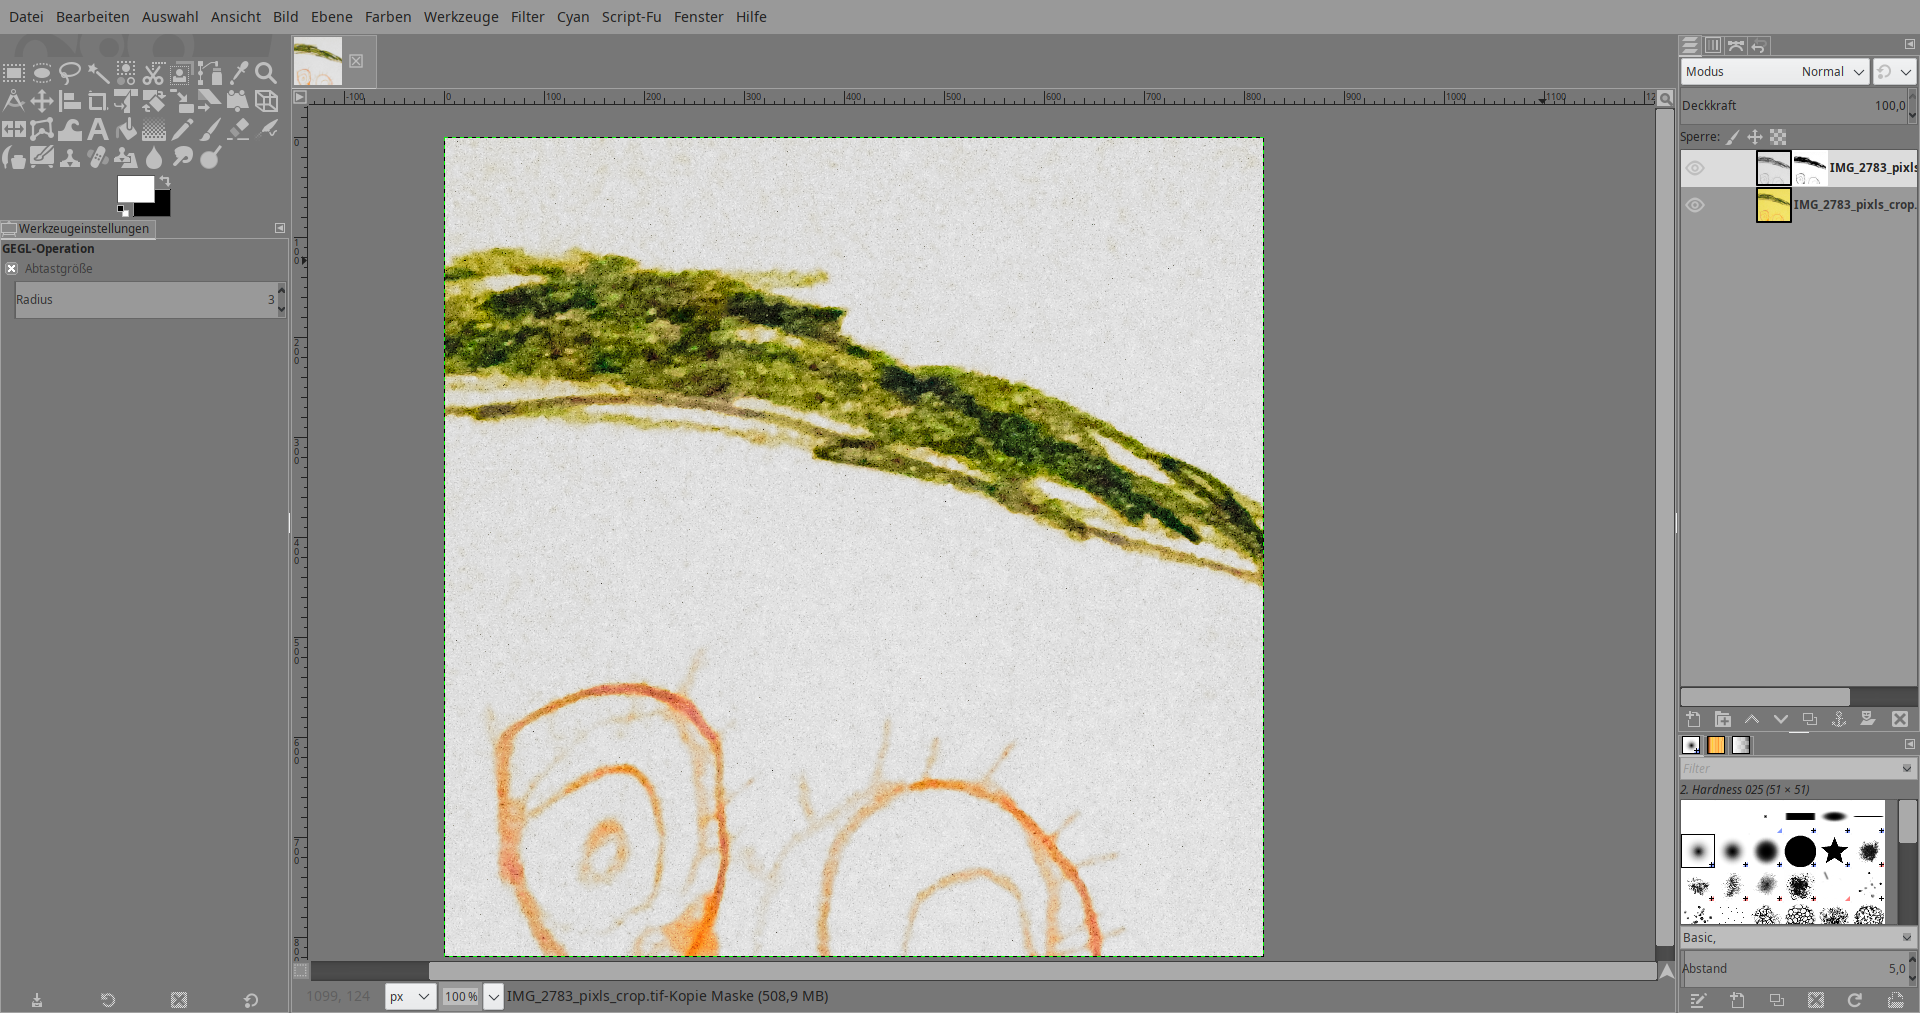Hide the top IMG_2783_pixls layer
The width and height of the screenshot is (1920, 1013).
(1695, 168)
